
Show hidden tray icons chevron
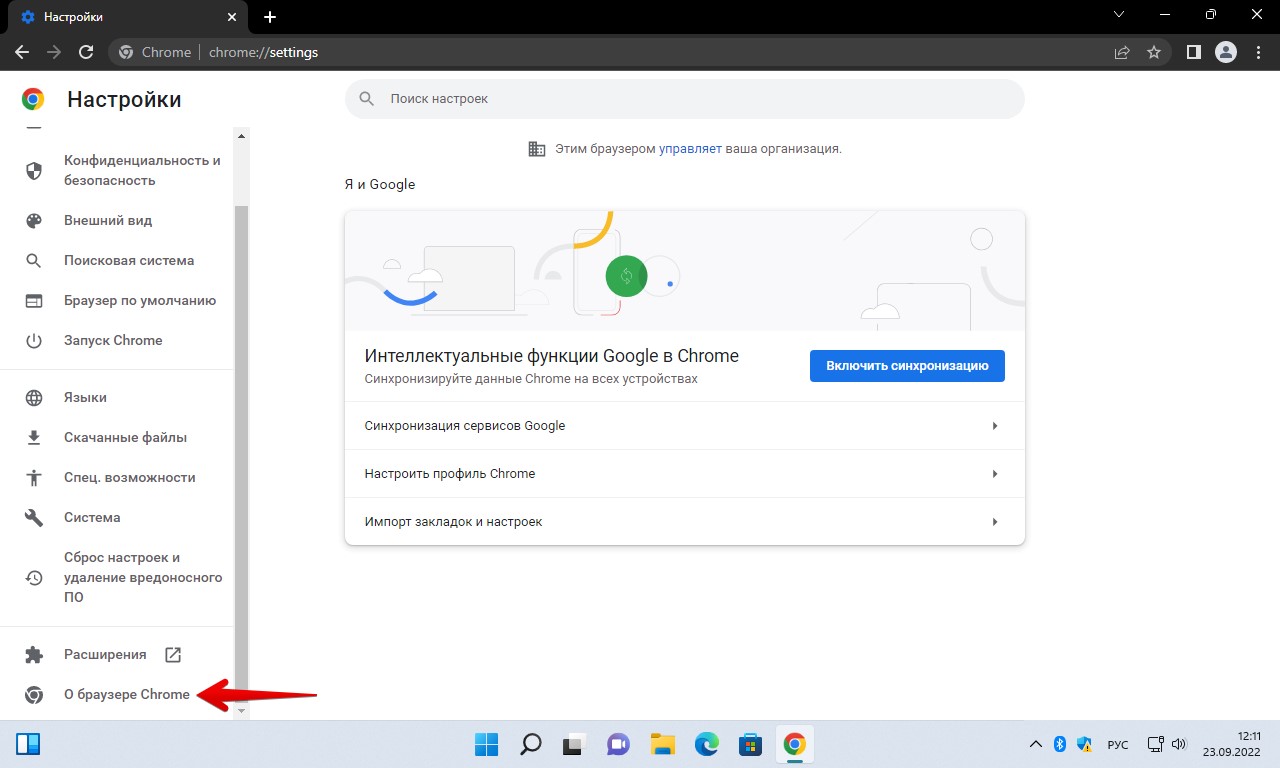pyautogui.click(x=1036, y=745)
